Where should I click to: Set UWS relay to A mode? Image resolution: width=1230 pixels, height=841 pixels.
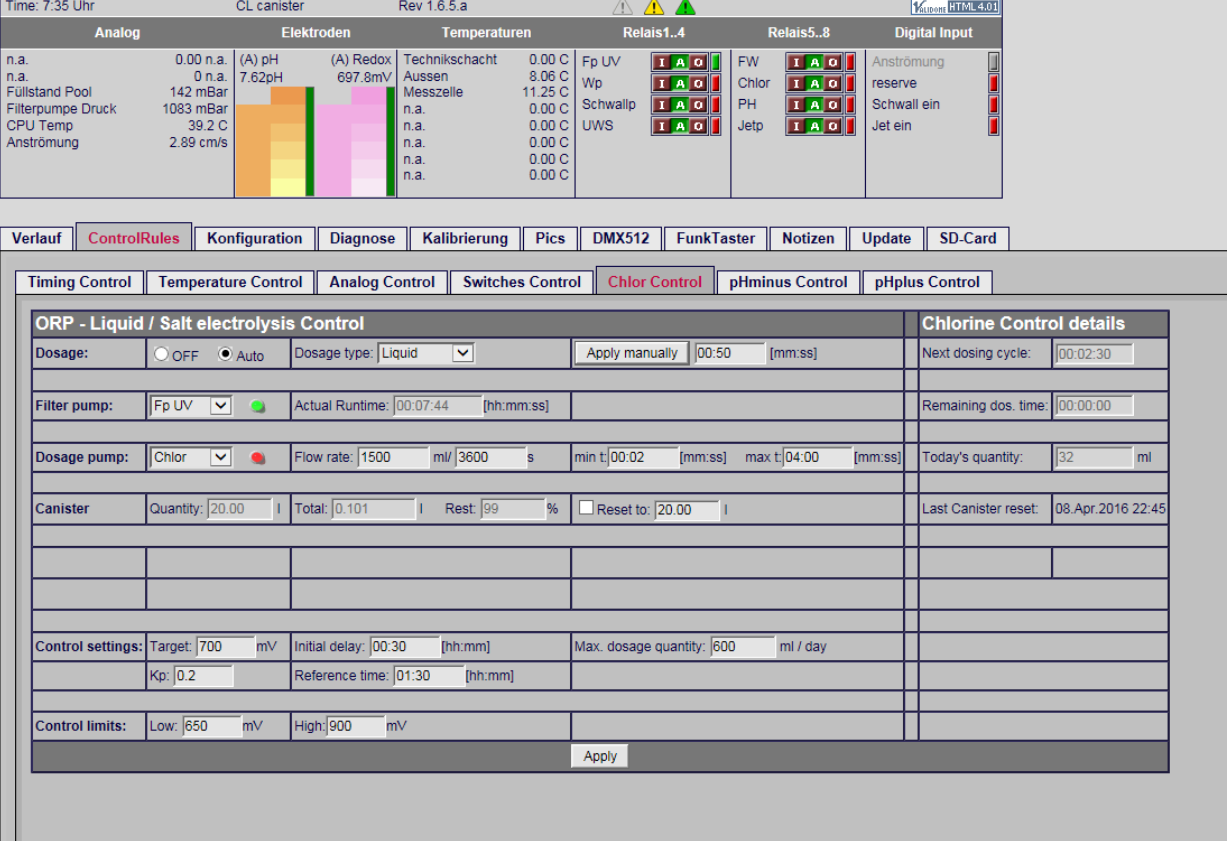click(x=680, y=126)
